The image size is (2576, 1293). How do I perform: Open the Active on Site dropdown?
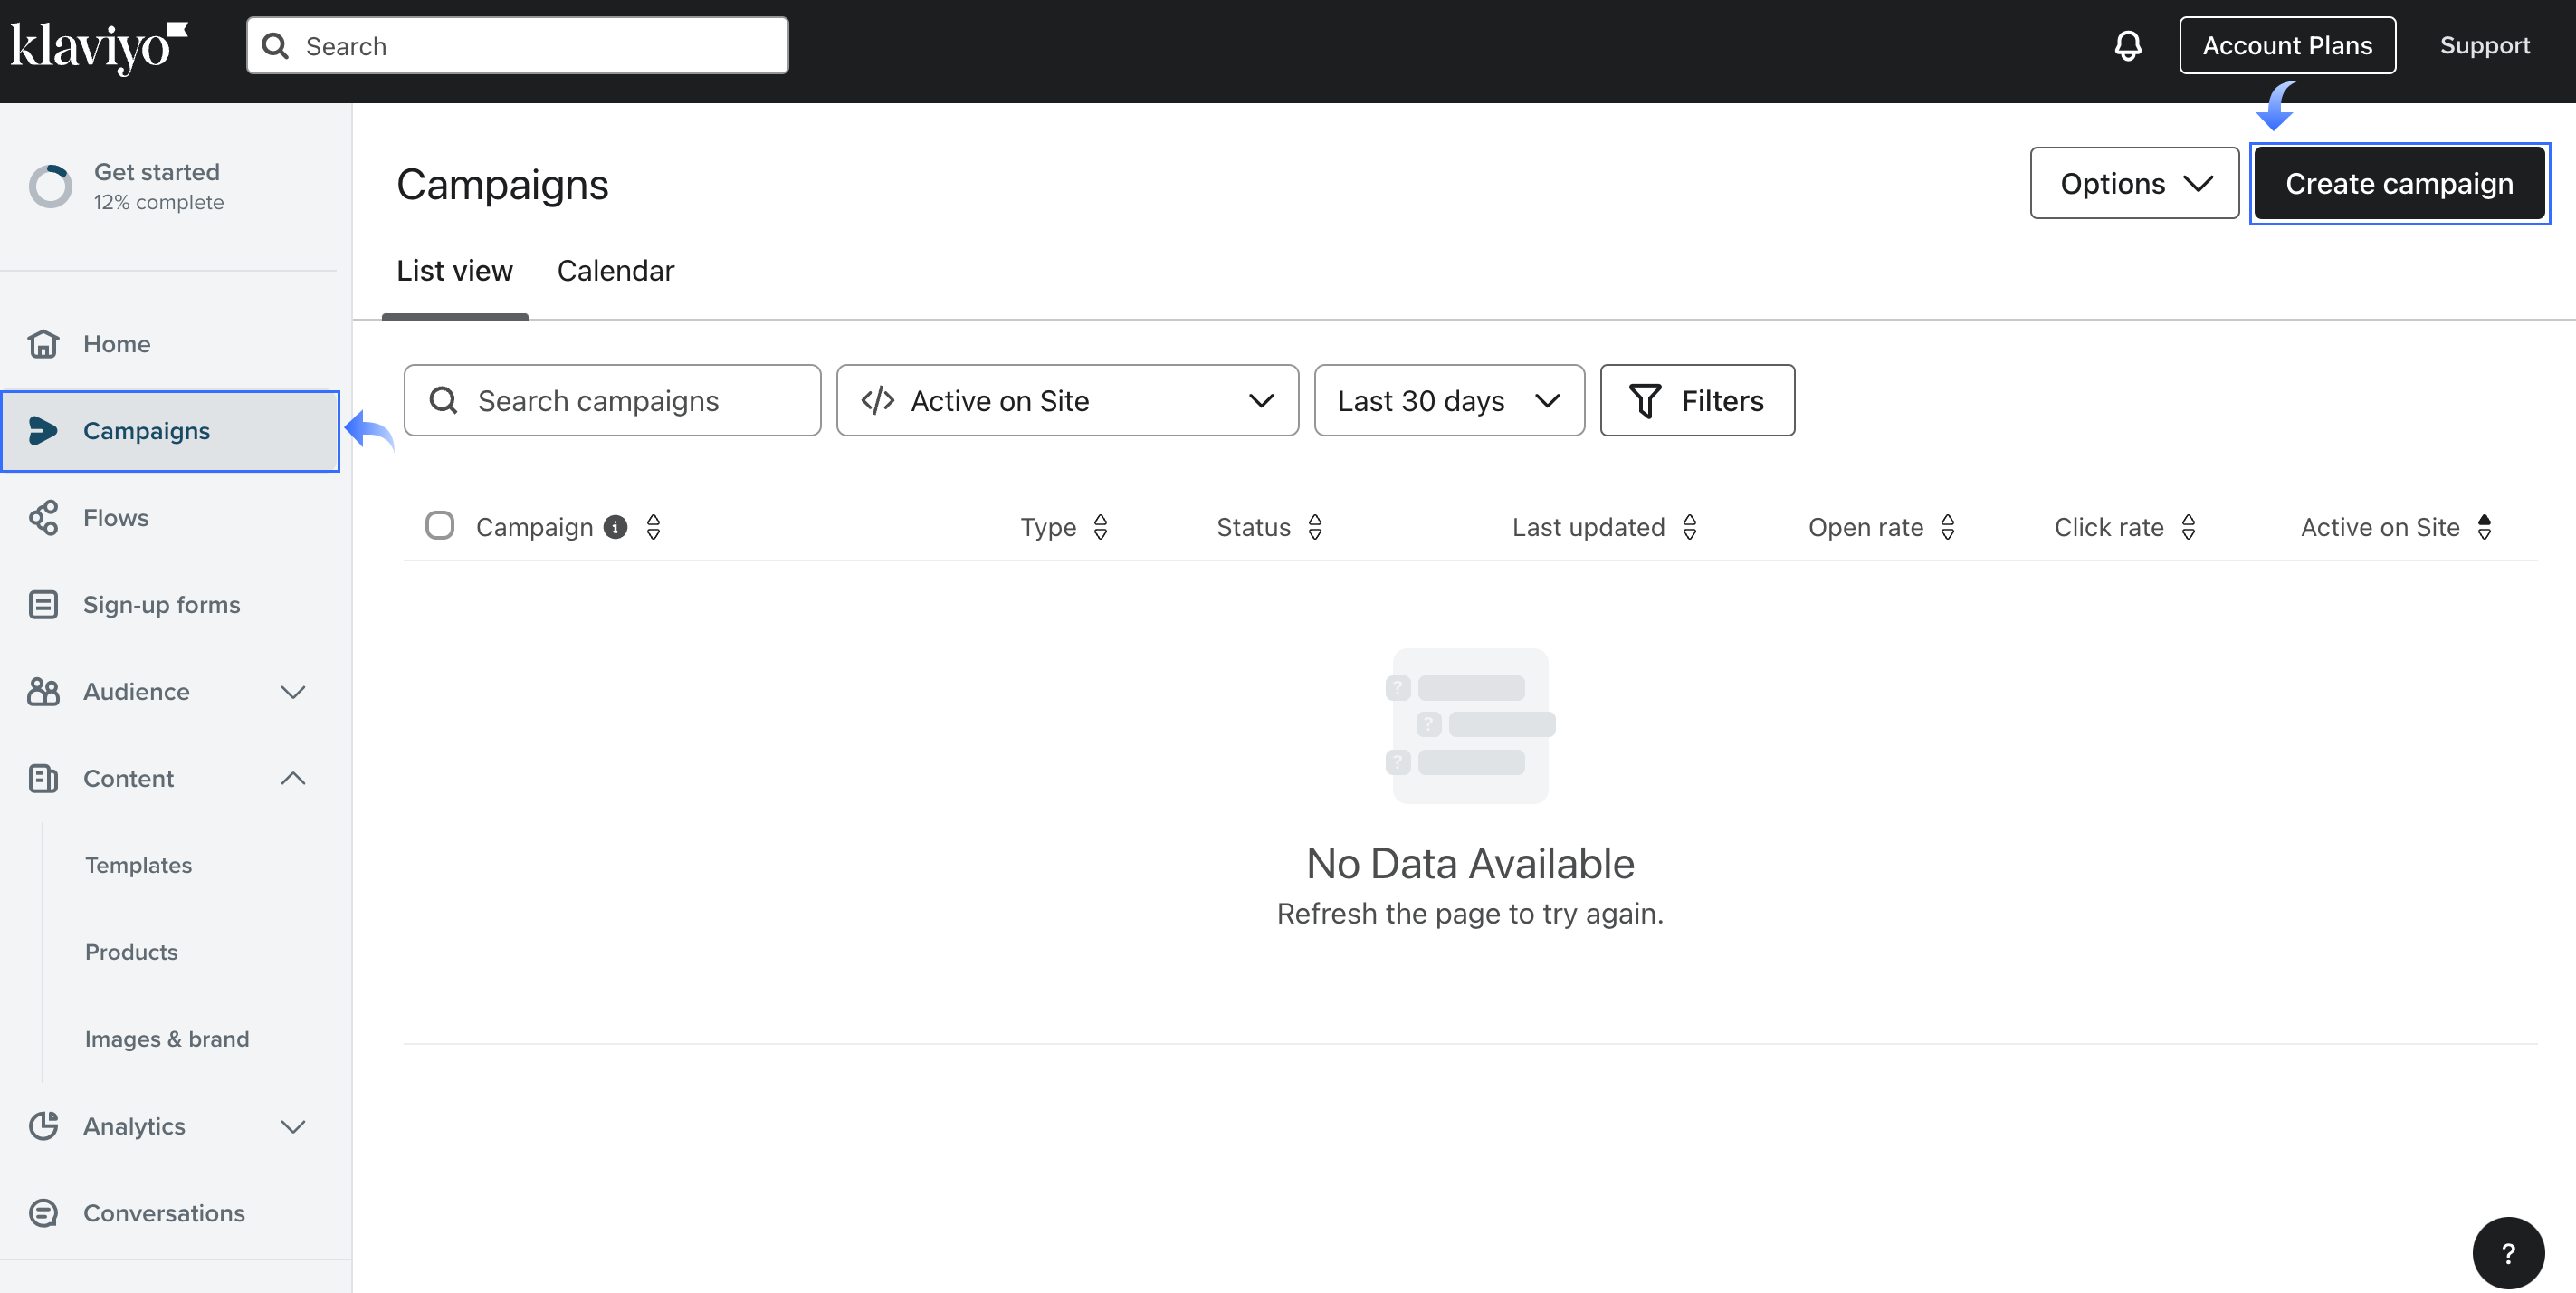click(1066, 400)
